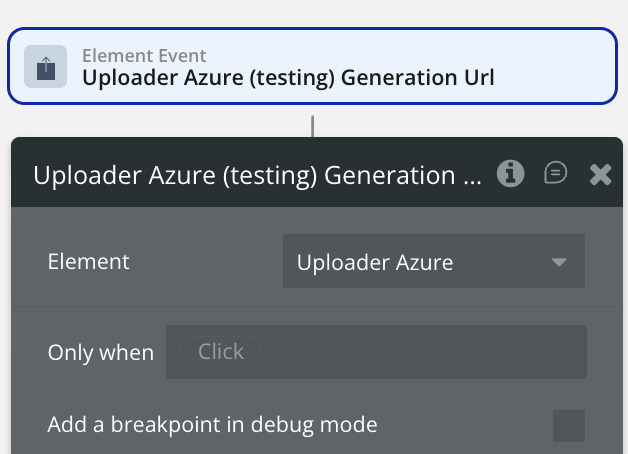Click the upload icon in the event block
The width and height of the screenshot is (628, 454).
click(46, 67)
